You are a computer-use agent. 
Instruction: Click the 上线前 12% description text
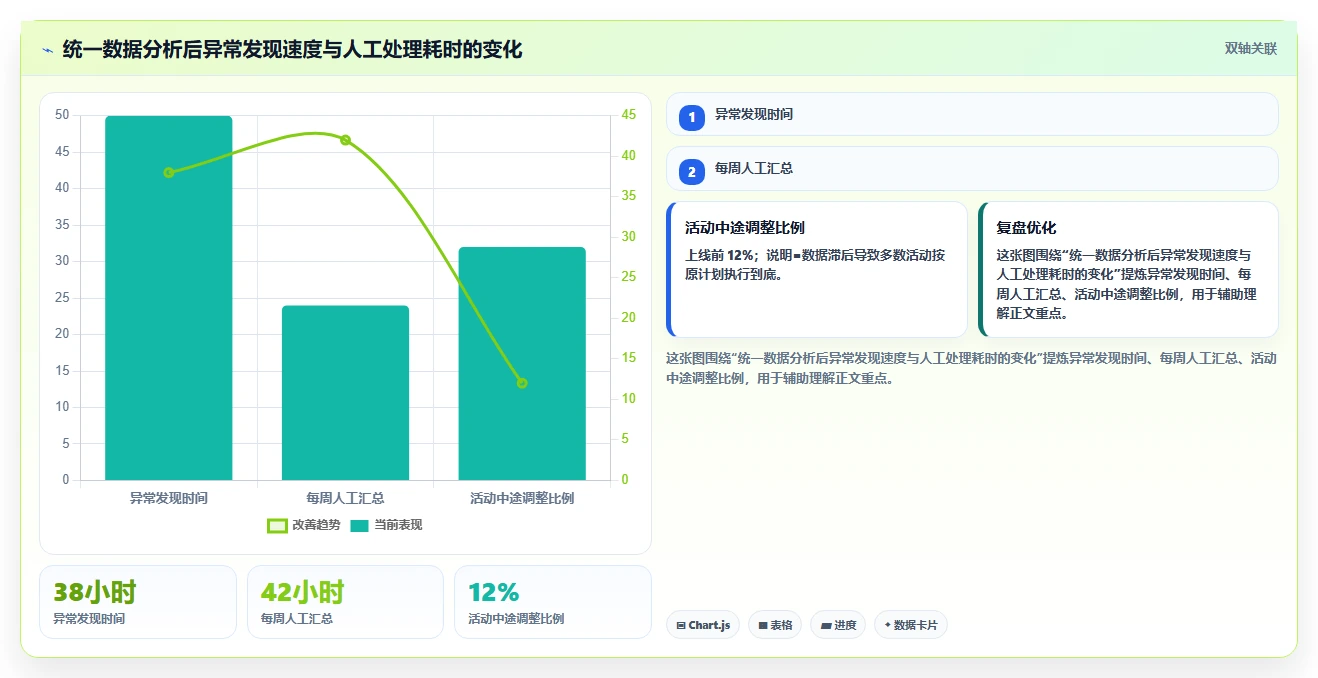[x=815, y=265]
